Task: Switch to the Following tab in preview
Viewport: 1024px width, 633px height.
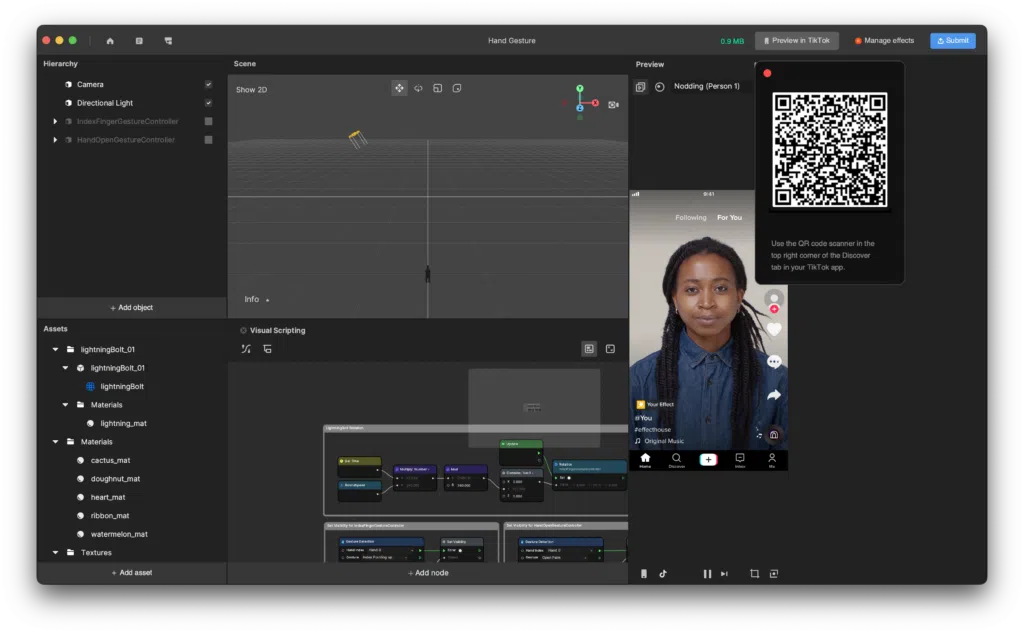Action: tap(692, 217)
